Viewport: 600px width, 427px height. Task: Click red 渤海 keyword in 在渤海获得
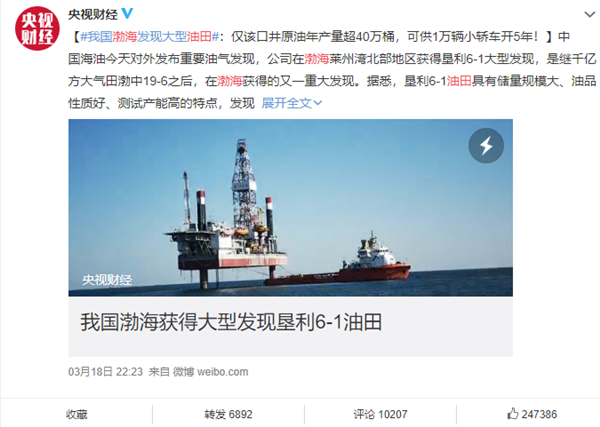(230, 81)
